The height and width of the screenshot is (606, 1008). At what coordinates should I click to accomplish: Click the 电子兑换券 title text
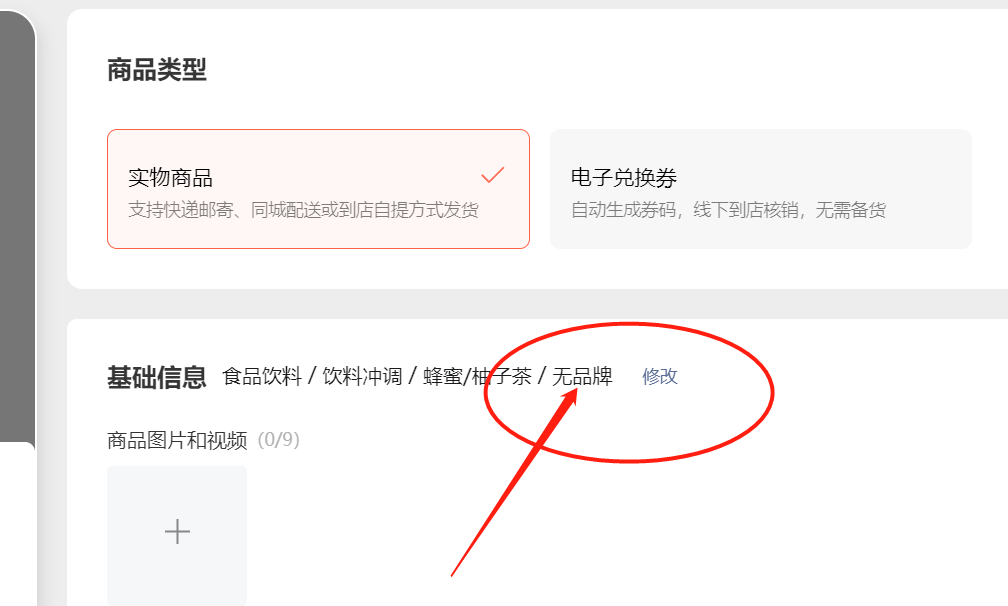coord(624,177)
